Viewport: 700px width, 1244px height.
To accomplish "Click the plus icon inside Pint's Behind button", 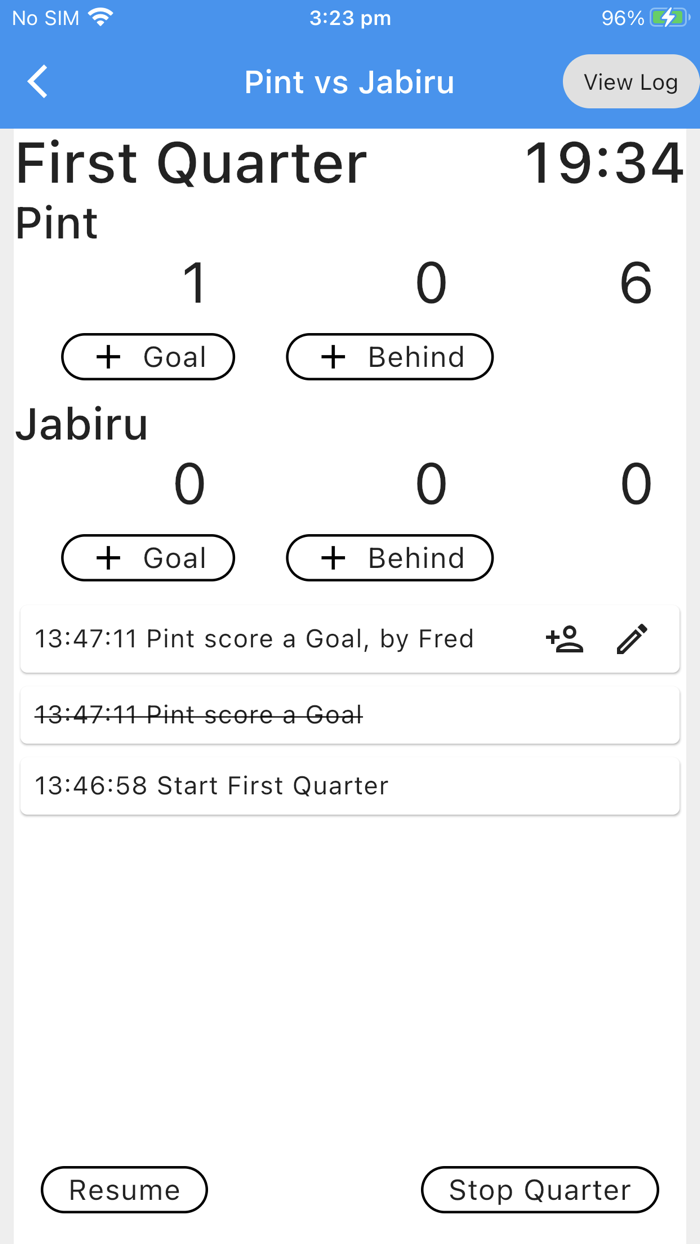I will [x=332, y=356].
